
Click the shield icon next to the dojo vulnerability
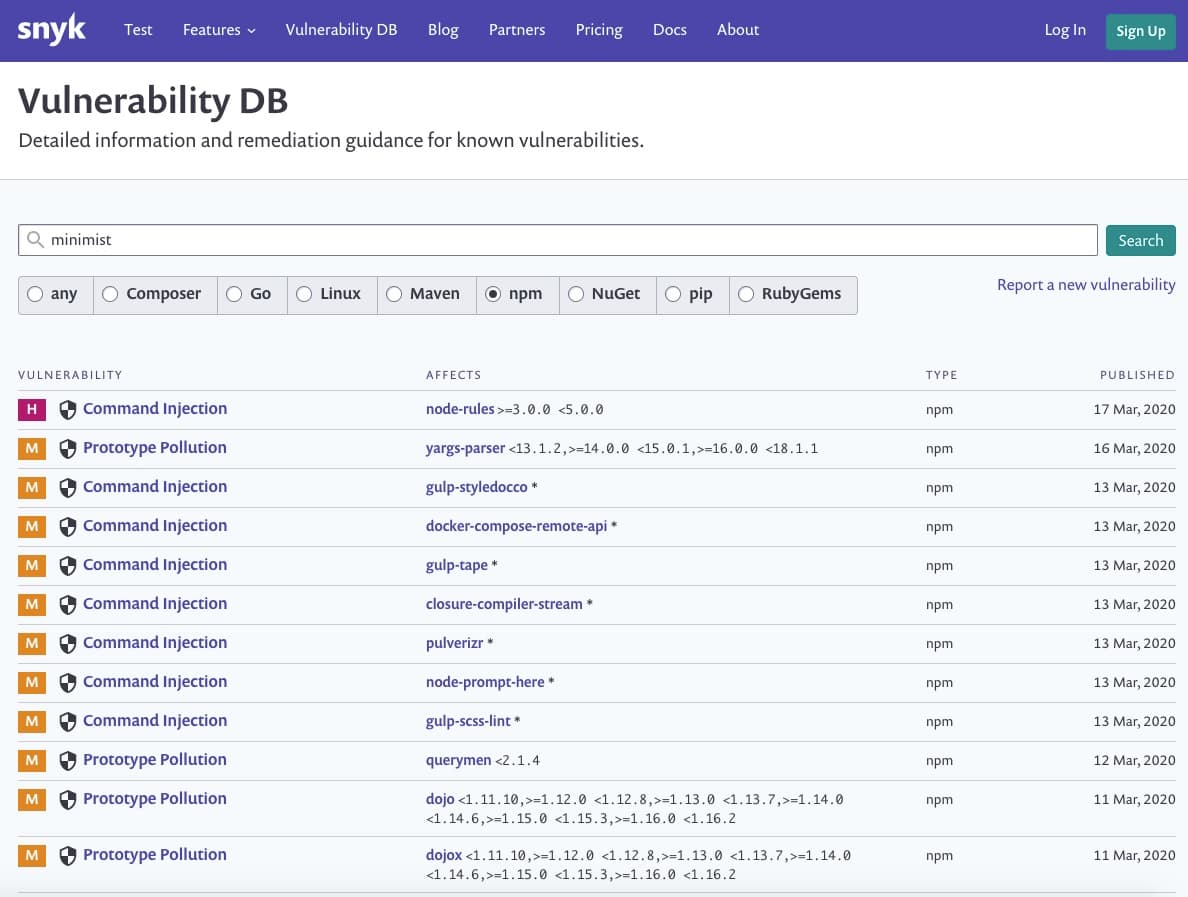click(x=67, y=799)
